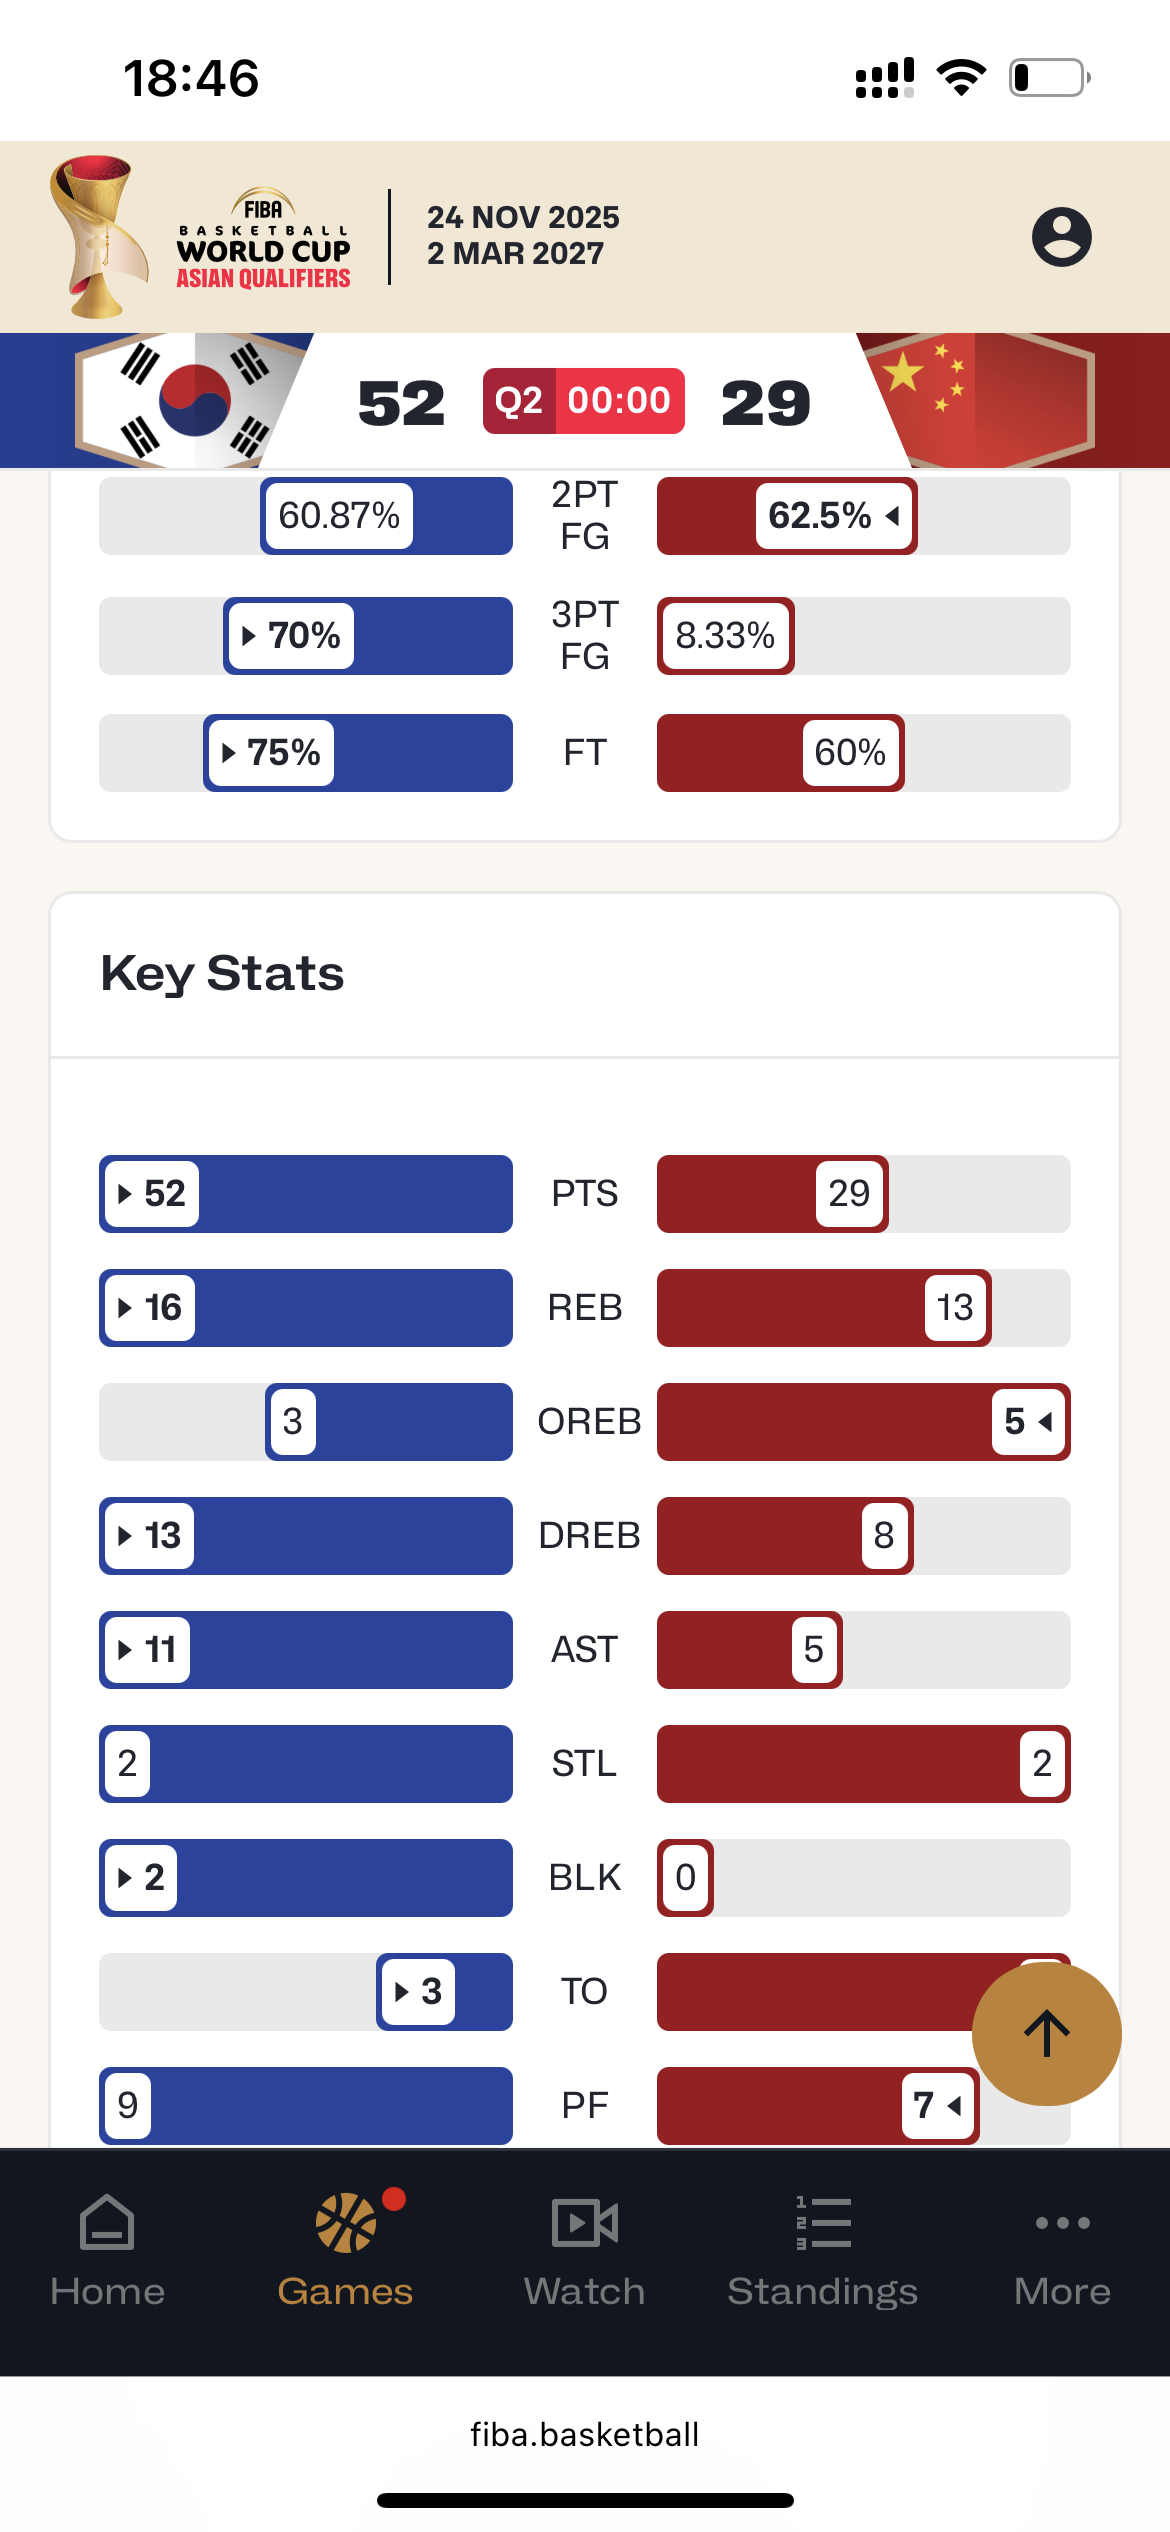This screenshot has height=2532, width=1170.
Task: Tap China's 5 OREB bar
Action: [x=864, y=1422]
